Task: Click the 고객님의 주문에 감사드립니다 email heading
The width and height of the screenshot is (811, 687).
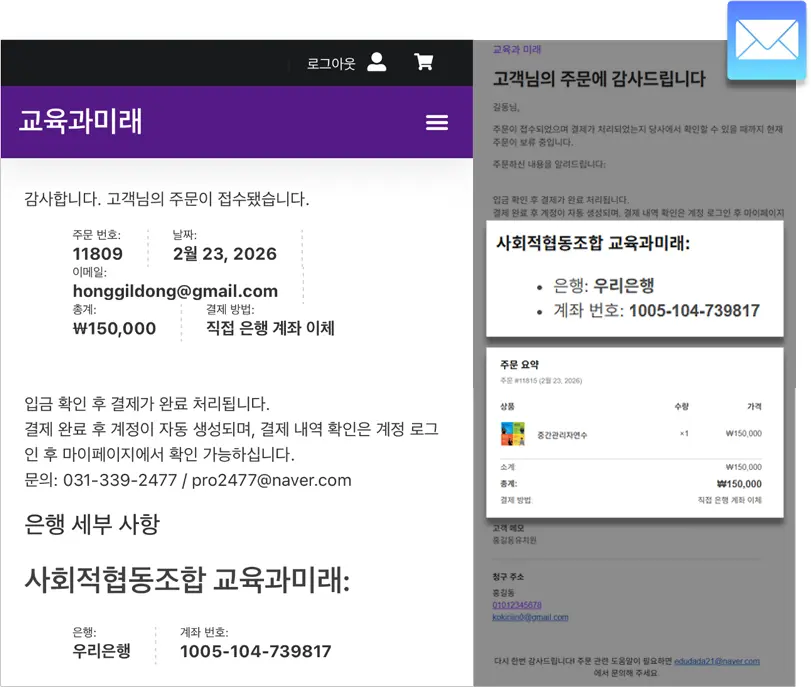Action: [x=599, y=79]
